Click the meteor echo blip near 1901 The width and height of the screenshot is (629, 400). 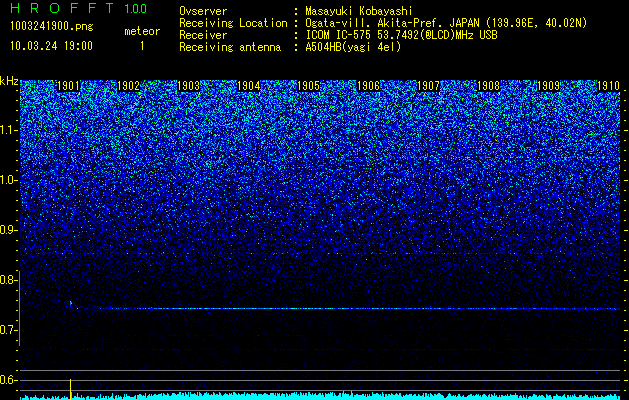[x=71, y=303]
